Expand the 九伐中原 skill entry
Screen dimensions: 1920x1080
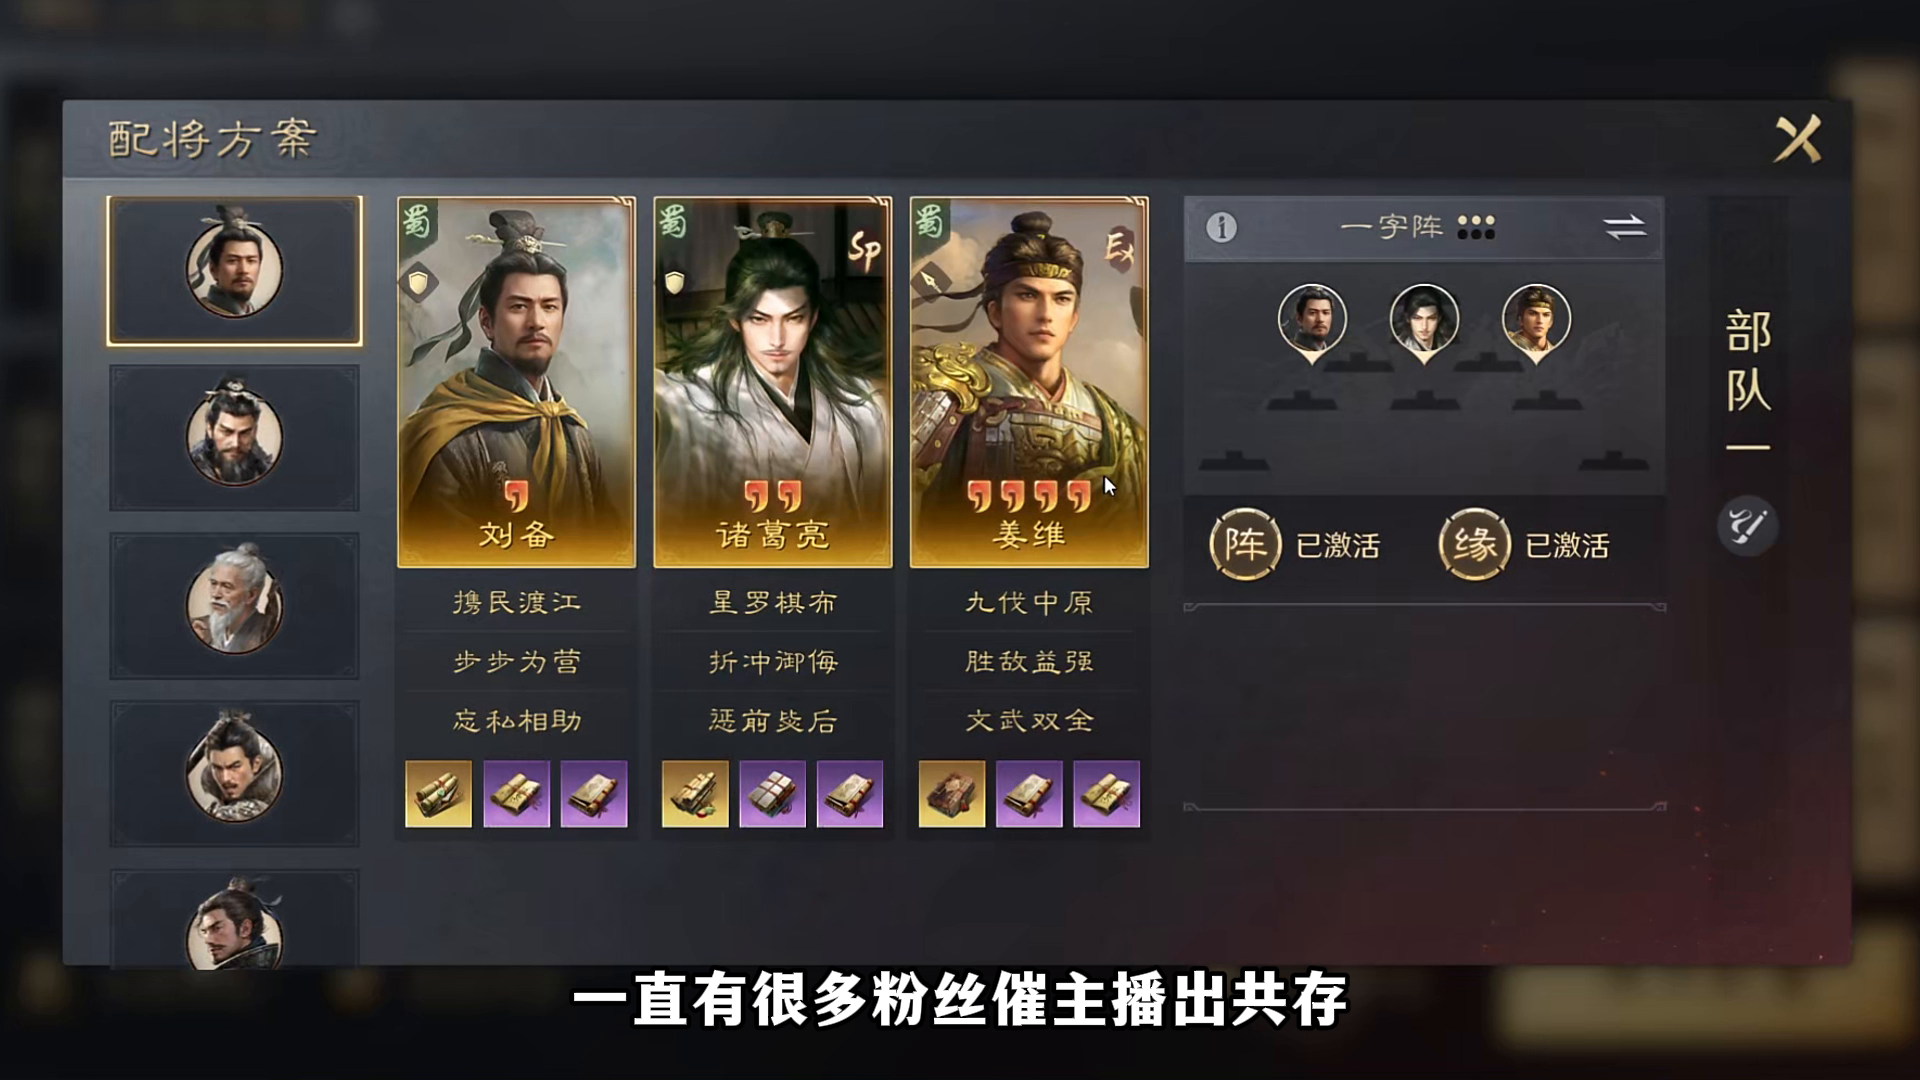[1029, 602]
